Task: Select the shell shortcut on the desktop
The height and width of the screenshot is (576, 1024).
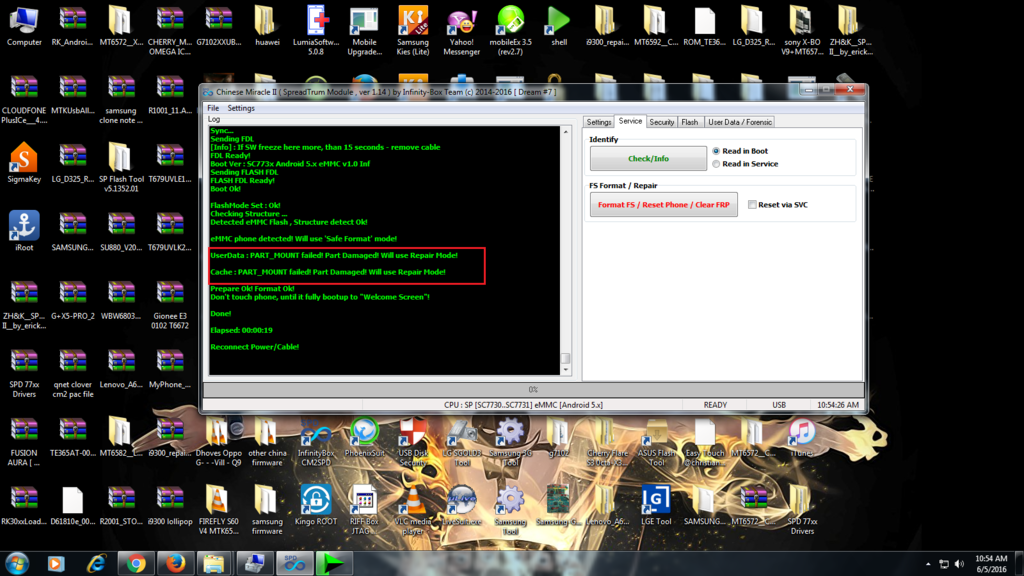Action: point(559,26)
